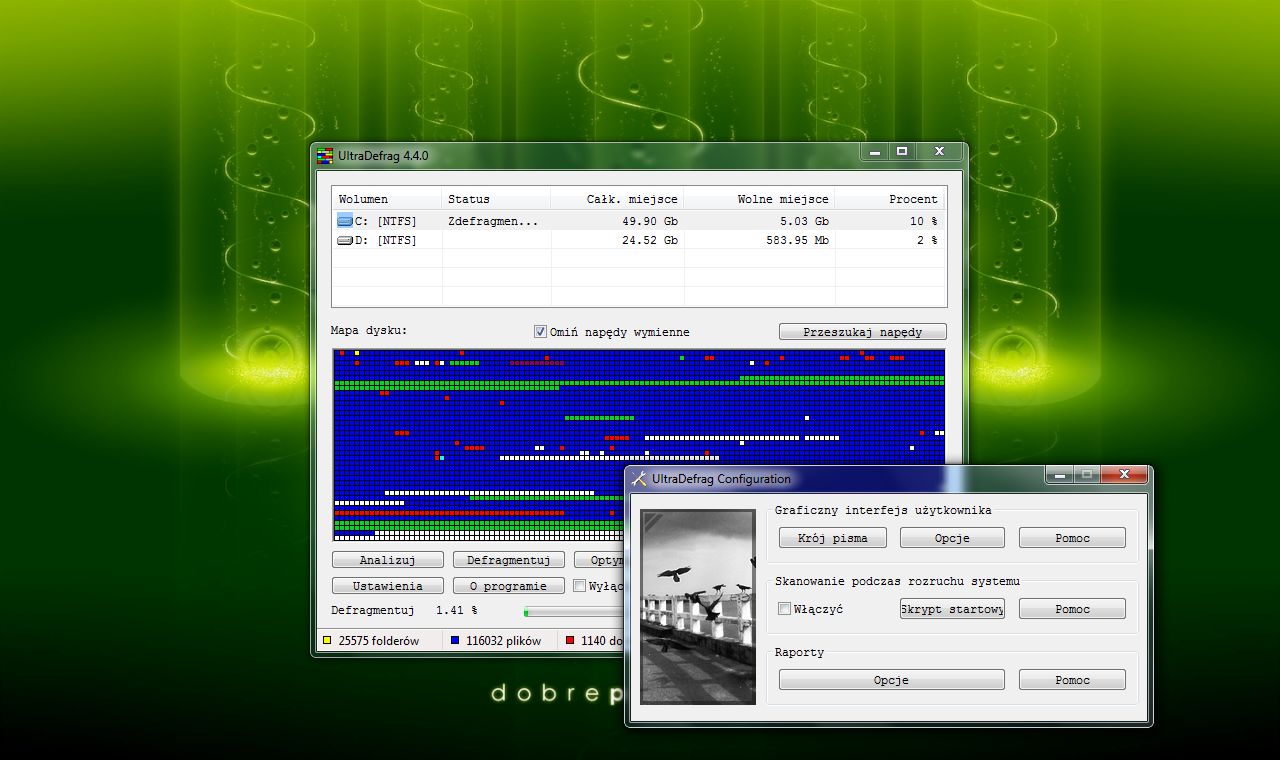The height and width of the screenshot is (760, 1280).
Task: Enable the 'Włączyć' boot scan checkbox
Action: coord(785,609)
